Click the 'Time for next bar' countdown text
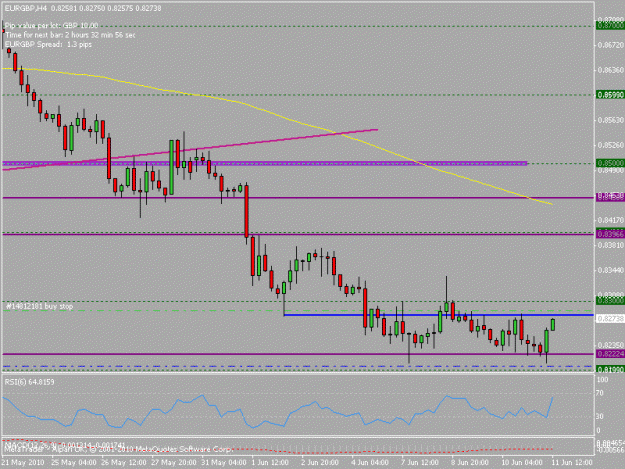This screenshot has width=625, height=469. pyautogui.click(x=70, y=35)
